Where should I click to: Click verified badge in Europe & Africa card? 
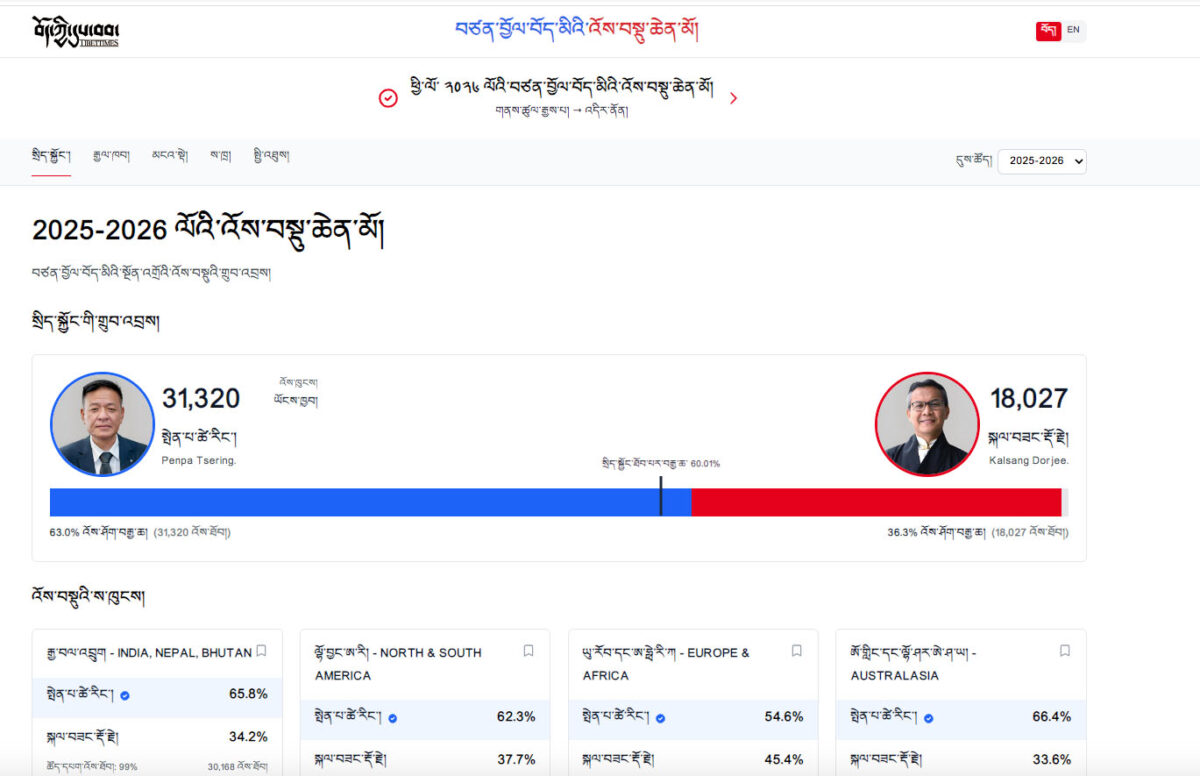click(x=661, y=718)
